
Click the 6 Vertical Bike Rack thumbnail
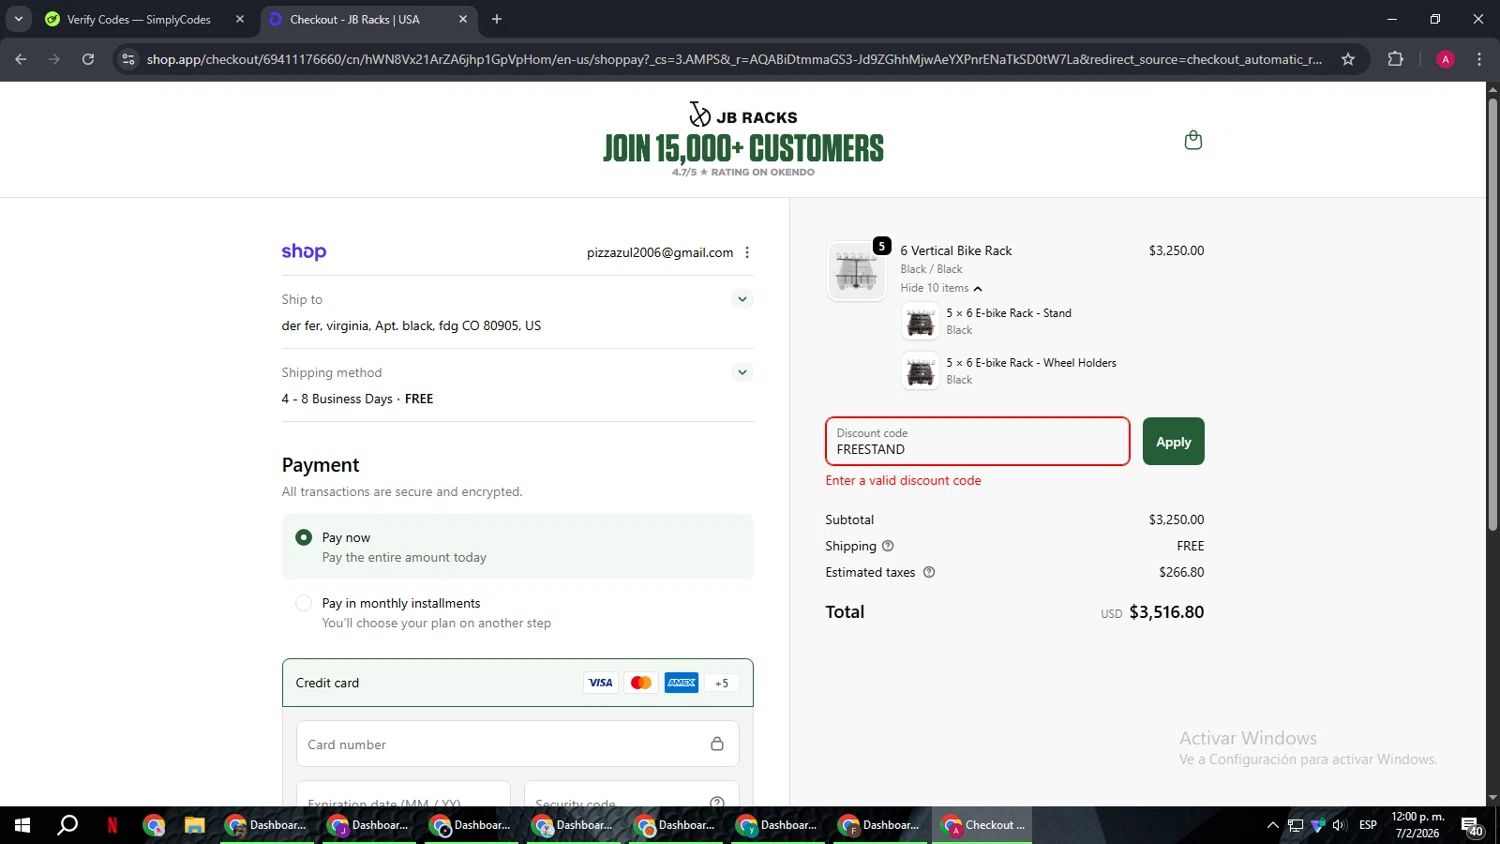coord(856,271)
